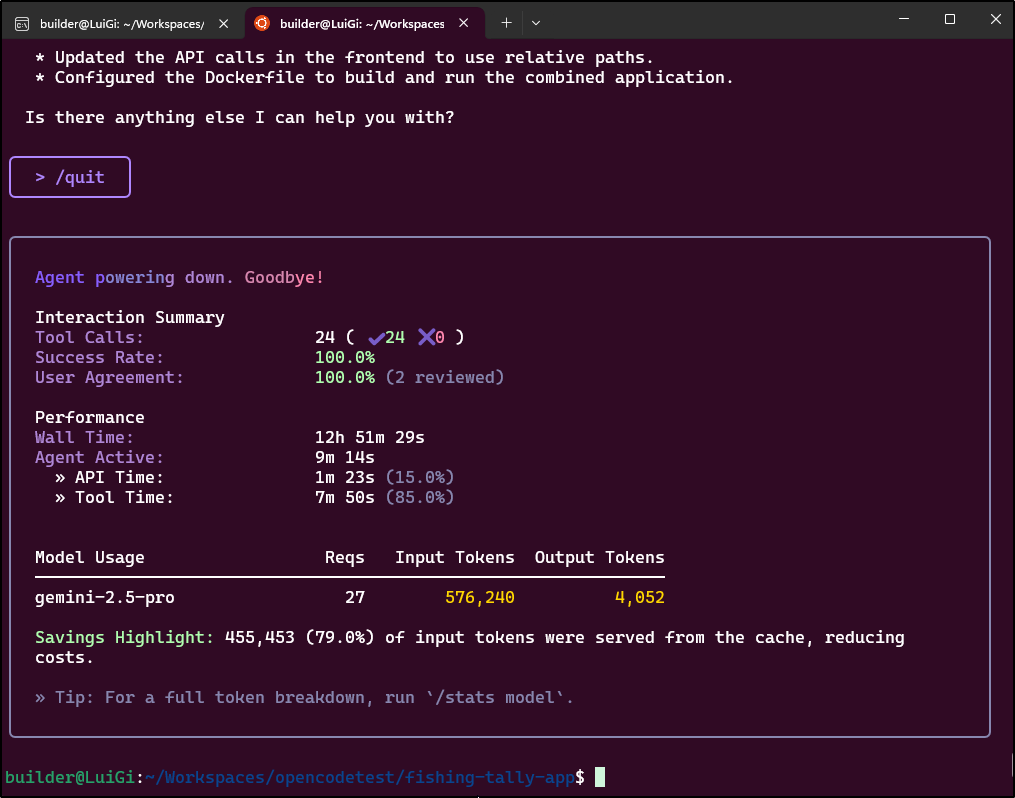Click the Success Rate value 100.0%
This screenshot has width=1015, height=798.
[345, 357]
